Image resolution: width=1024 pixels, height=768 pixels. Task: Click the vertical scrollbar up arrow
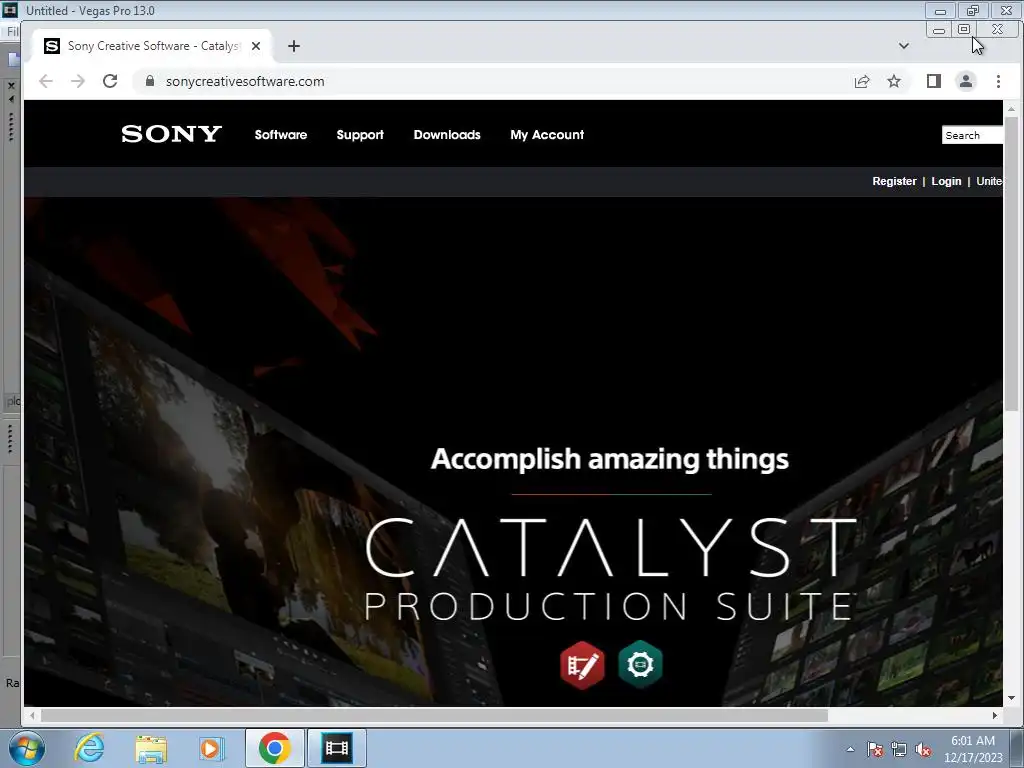coord(1012,108)
